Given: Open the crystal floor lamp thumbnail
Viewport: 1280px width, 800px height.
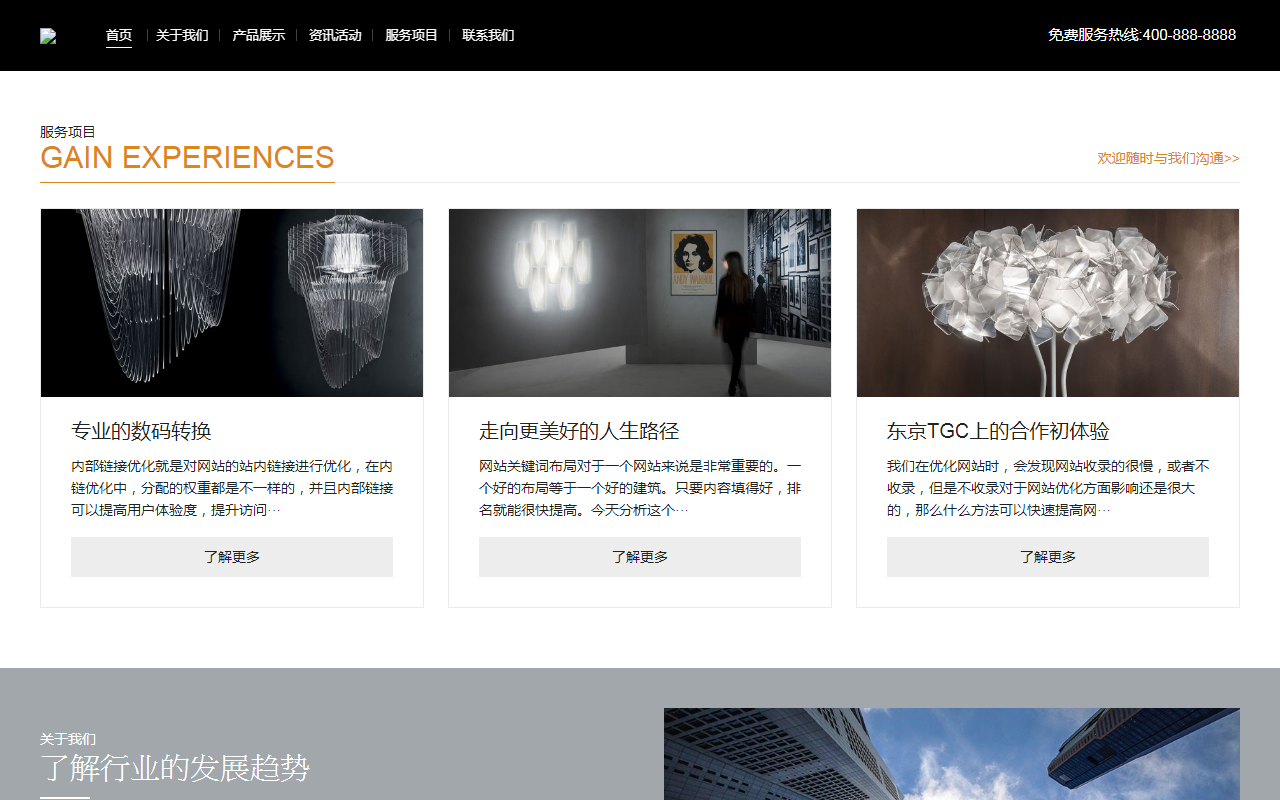Looking at the screenshot, I should (1048, 303).
